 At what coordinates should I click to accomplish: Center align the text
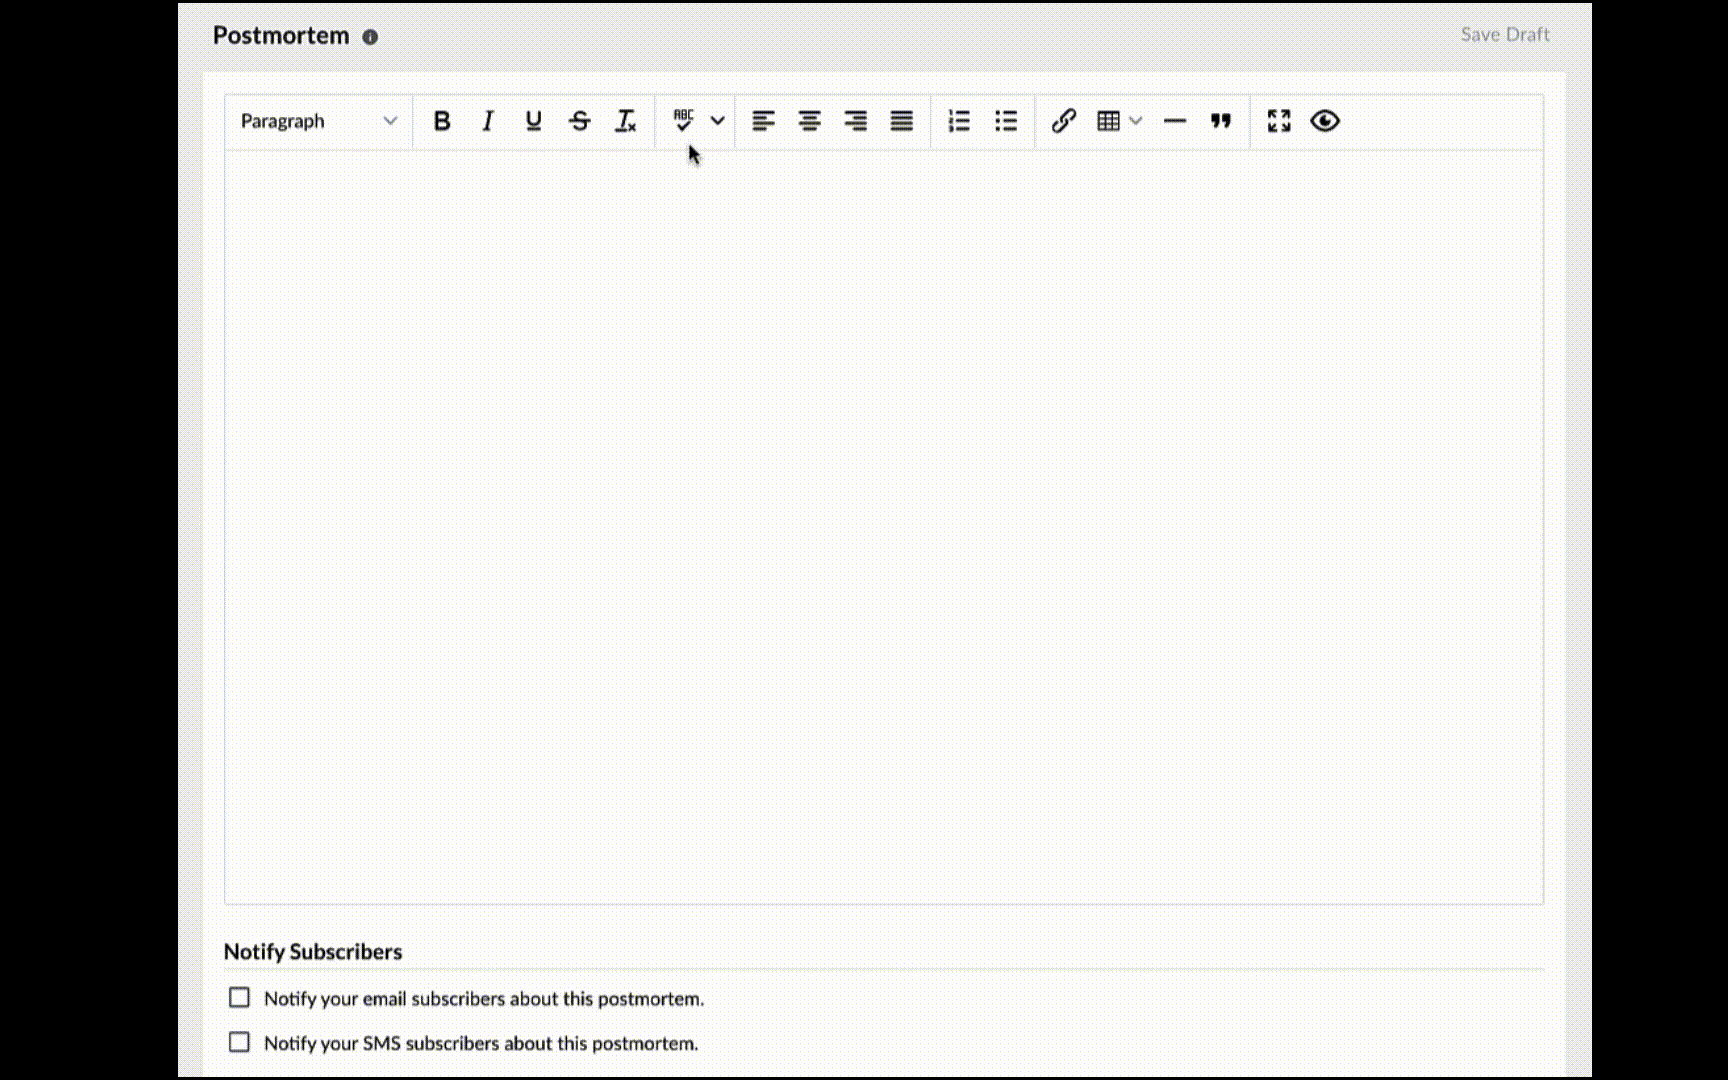point(809,121)
